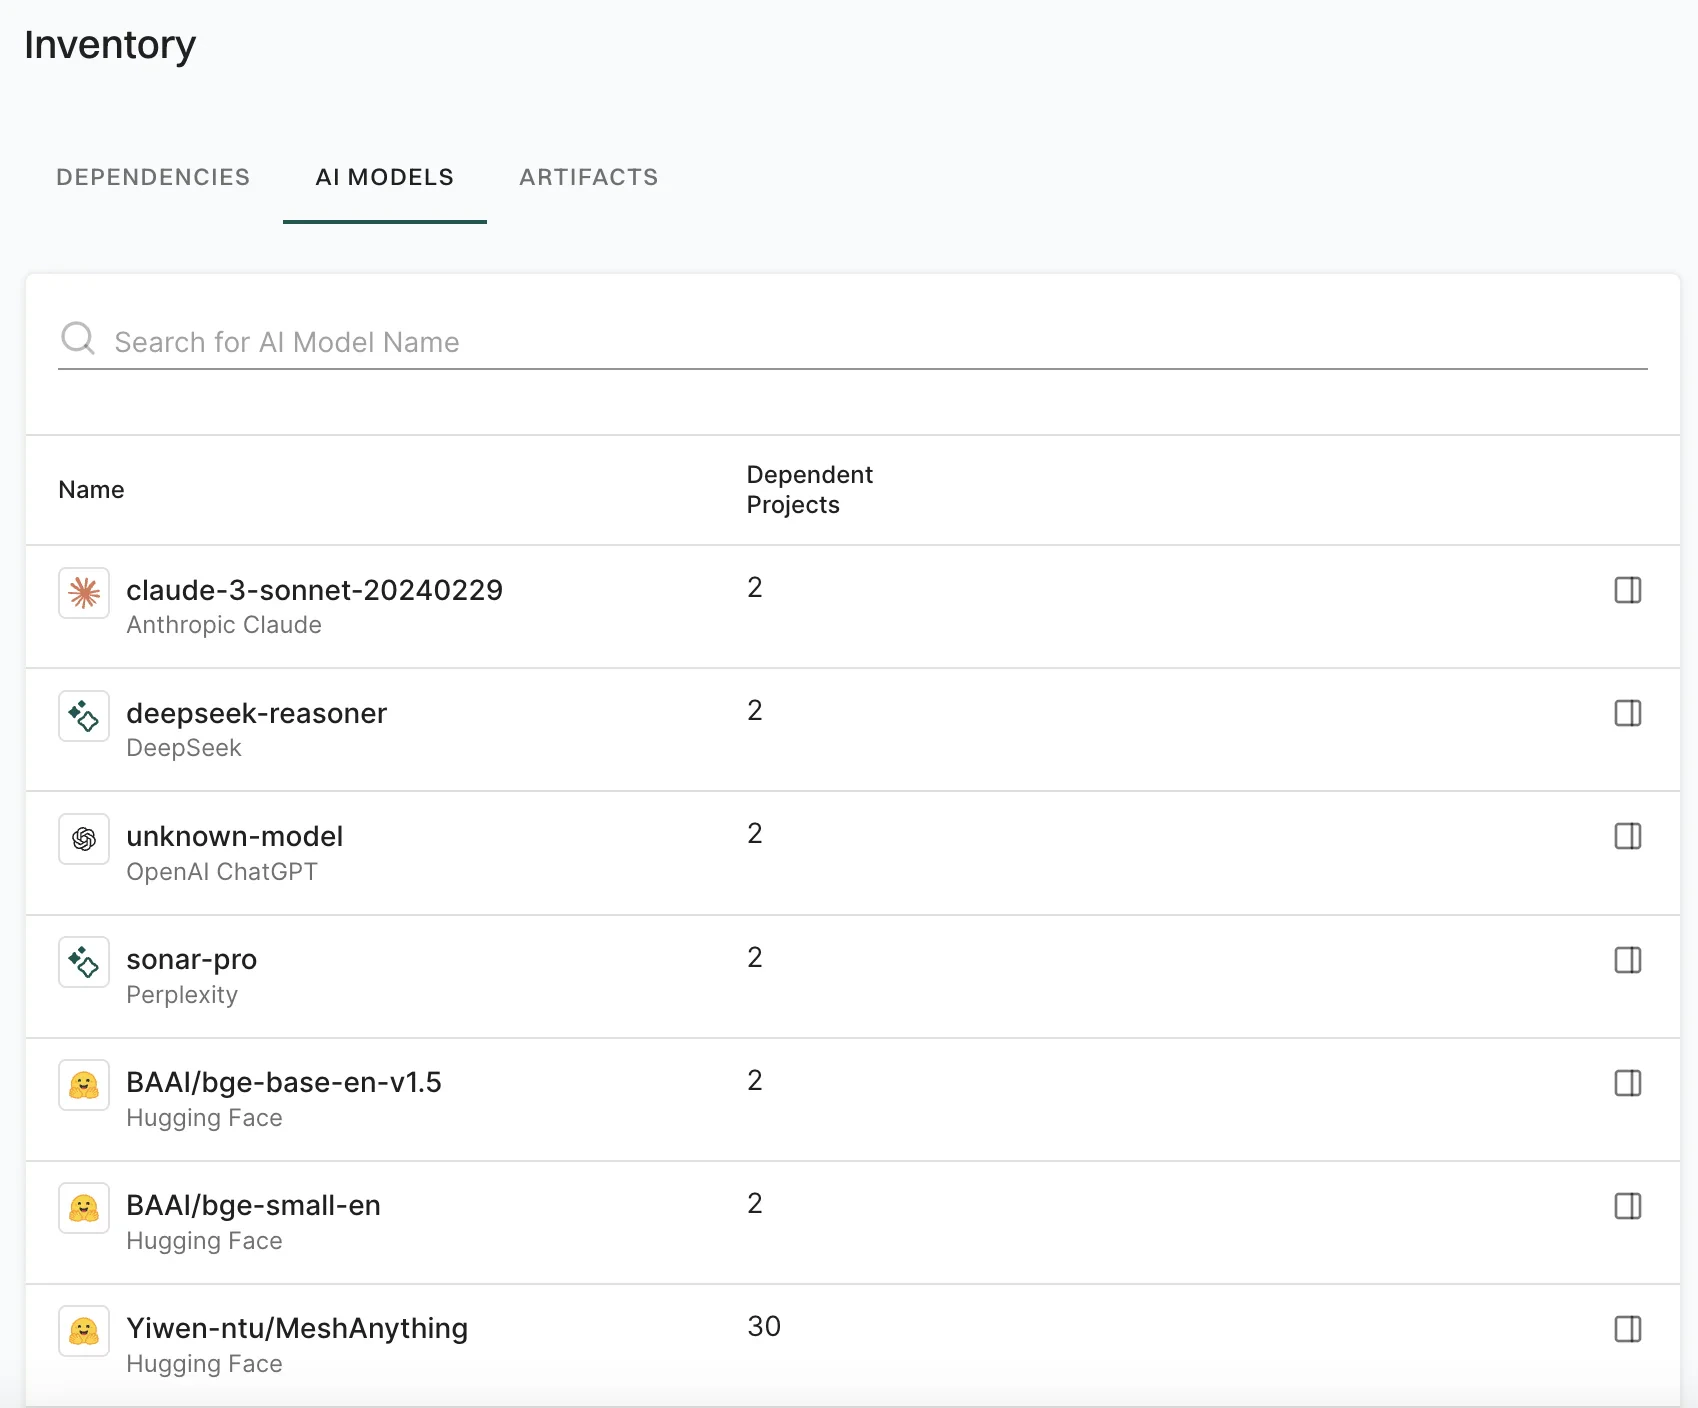1698x1408 pixels.
Task: Click dependent projects count for claude-3-sonnet-20240229
Action: 755,588
